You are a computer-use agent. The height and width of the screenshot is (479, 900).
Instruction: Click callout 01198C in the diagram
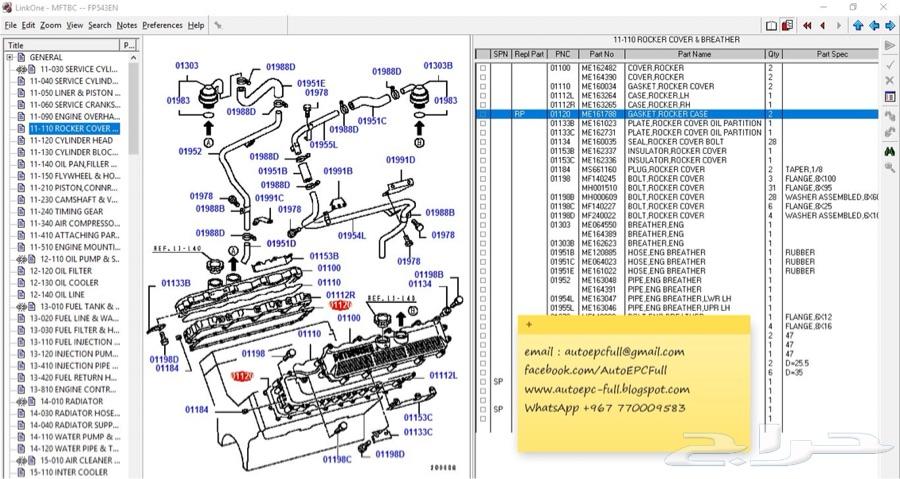click(337, 459)
